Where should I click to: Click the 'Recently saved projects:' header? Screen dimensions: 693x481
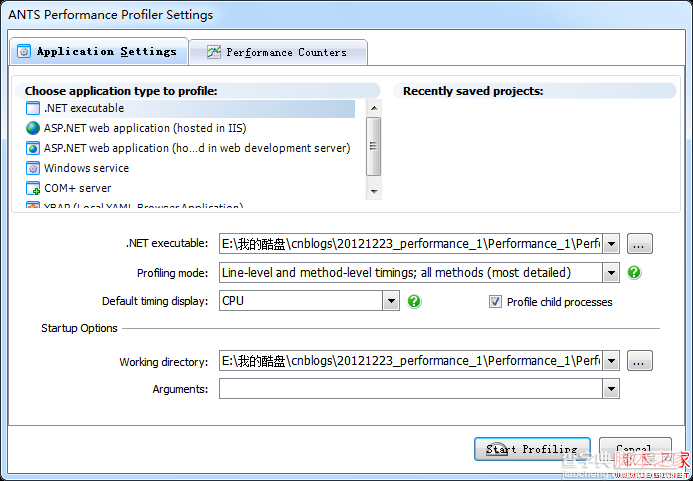tap(473, 91)
